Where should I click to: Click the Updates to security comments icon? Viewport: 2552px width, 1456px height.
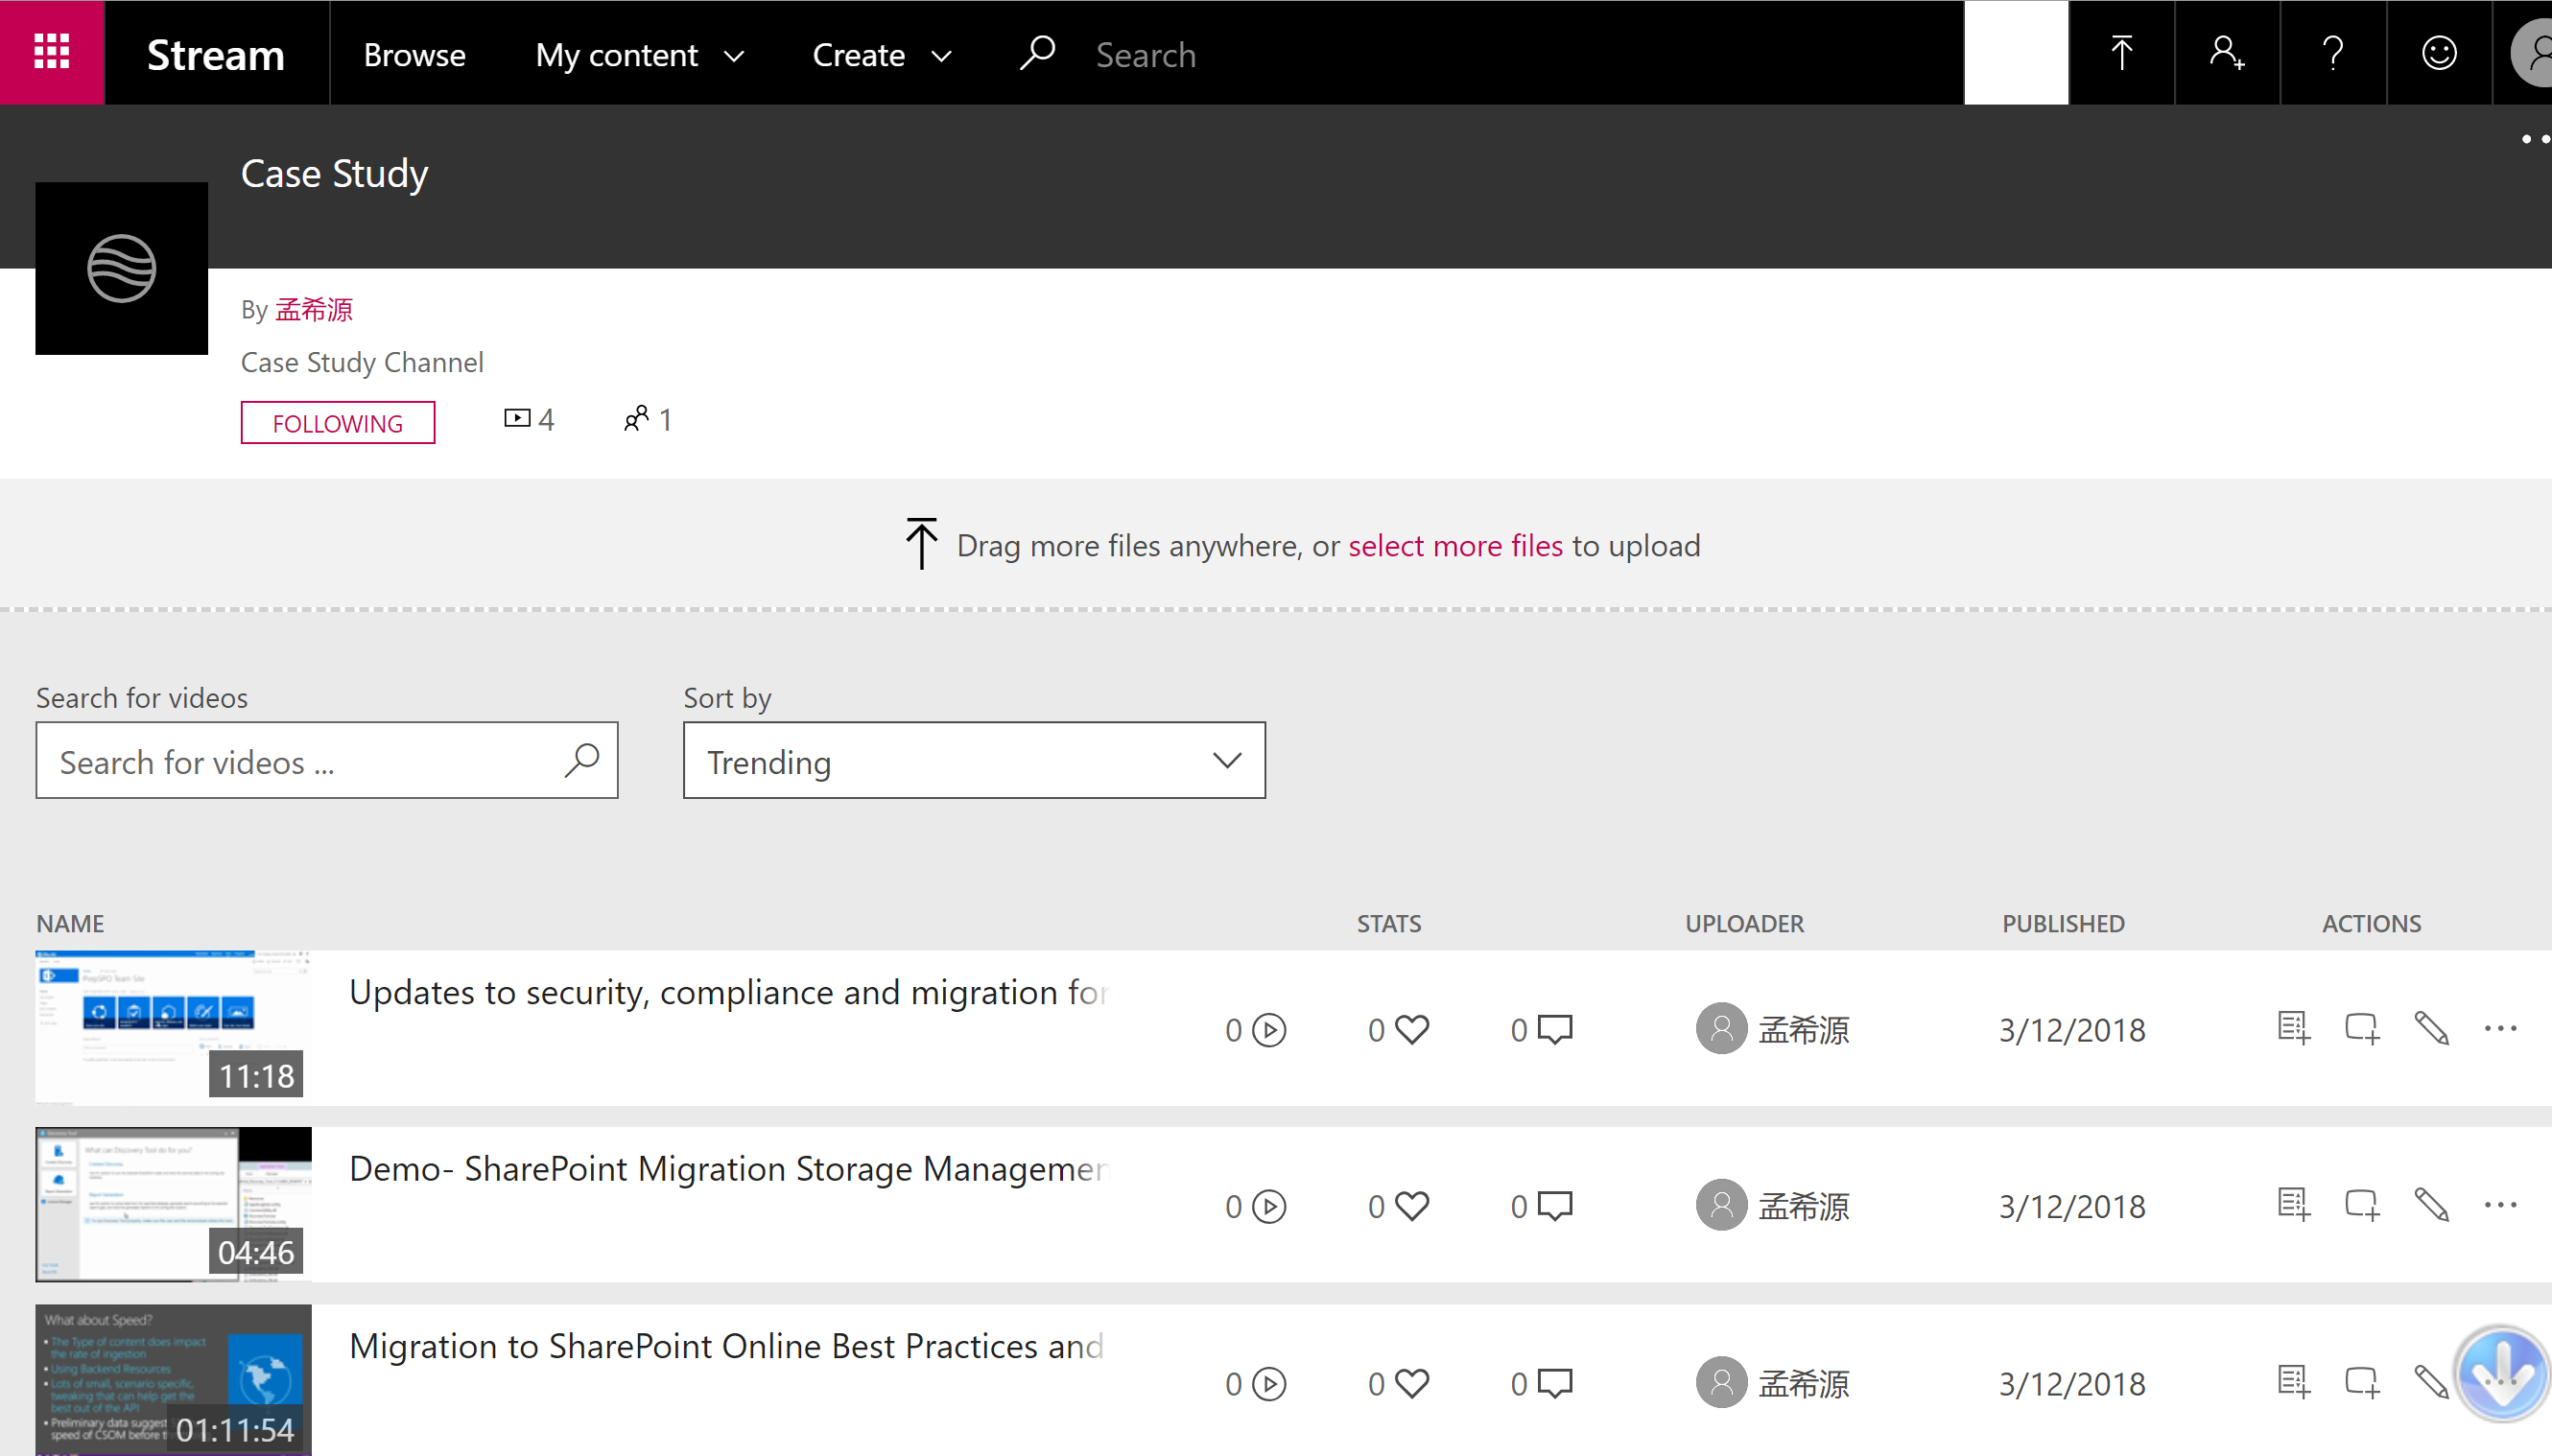pyautogui.click(x=1555, y=1029)
